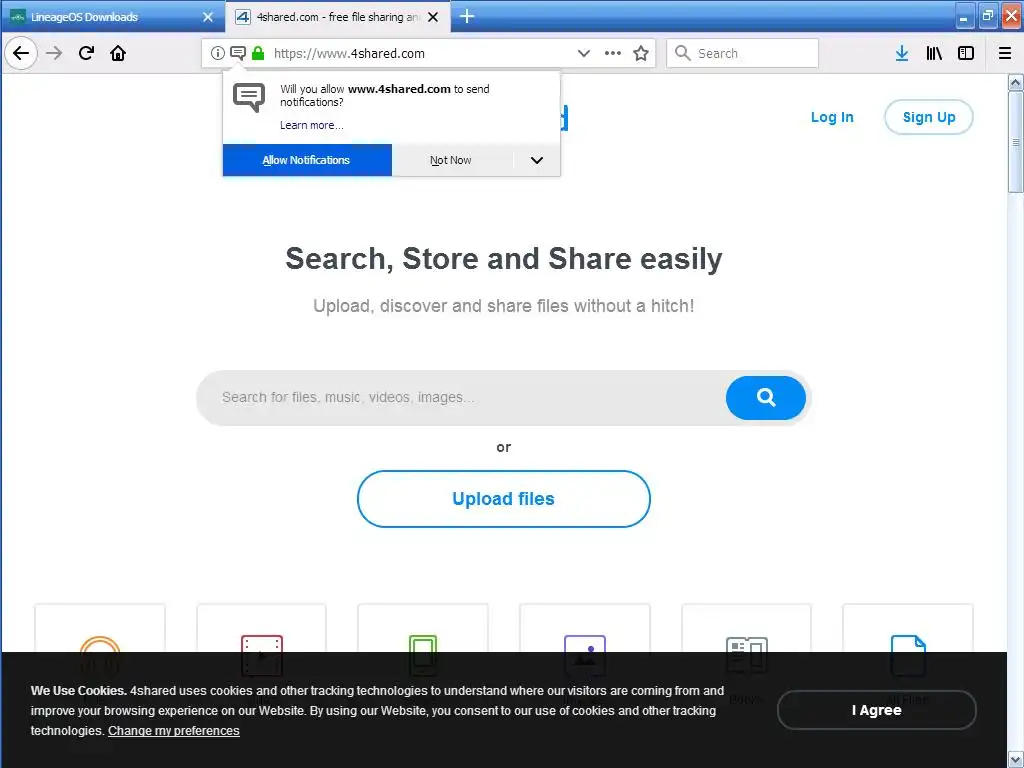
Task: Accept cookies with I Agree
Action: click(876, 710)
